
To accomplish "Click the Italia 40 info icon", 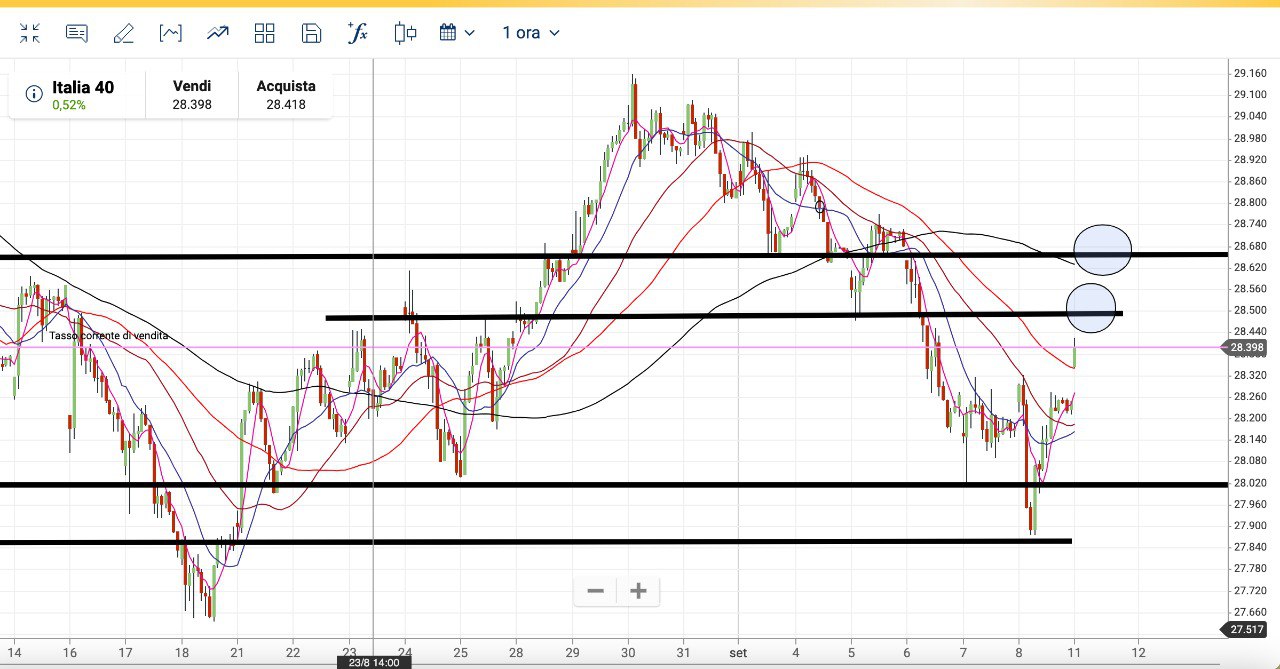I will [x=33, y=94].
